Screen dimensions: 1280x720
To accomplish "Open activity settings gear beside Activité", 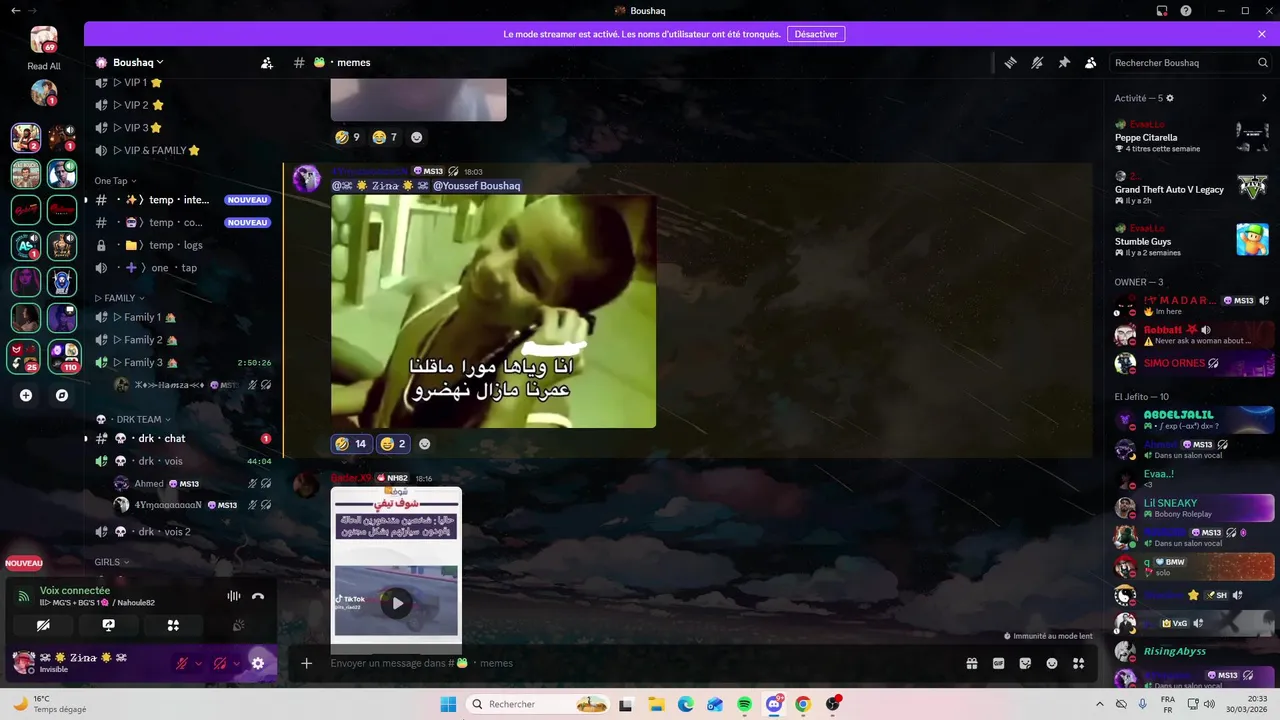I will [x=1170, y=98].
